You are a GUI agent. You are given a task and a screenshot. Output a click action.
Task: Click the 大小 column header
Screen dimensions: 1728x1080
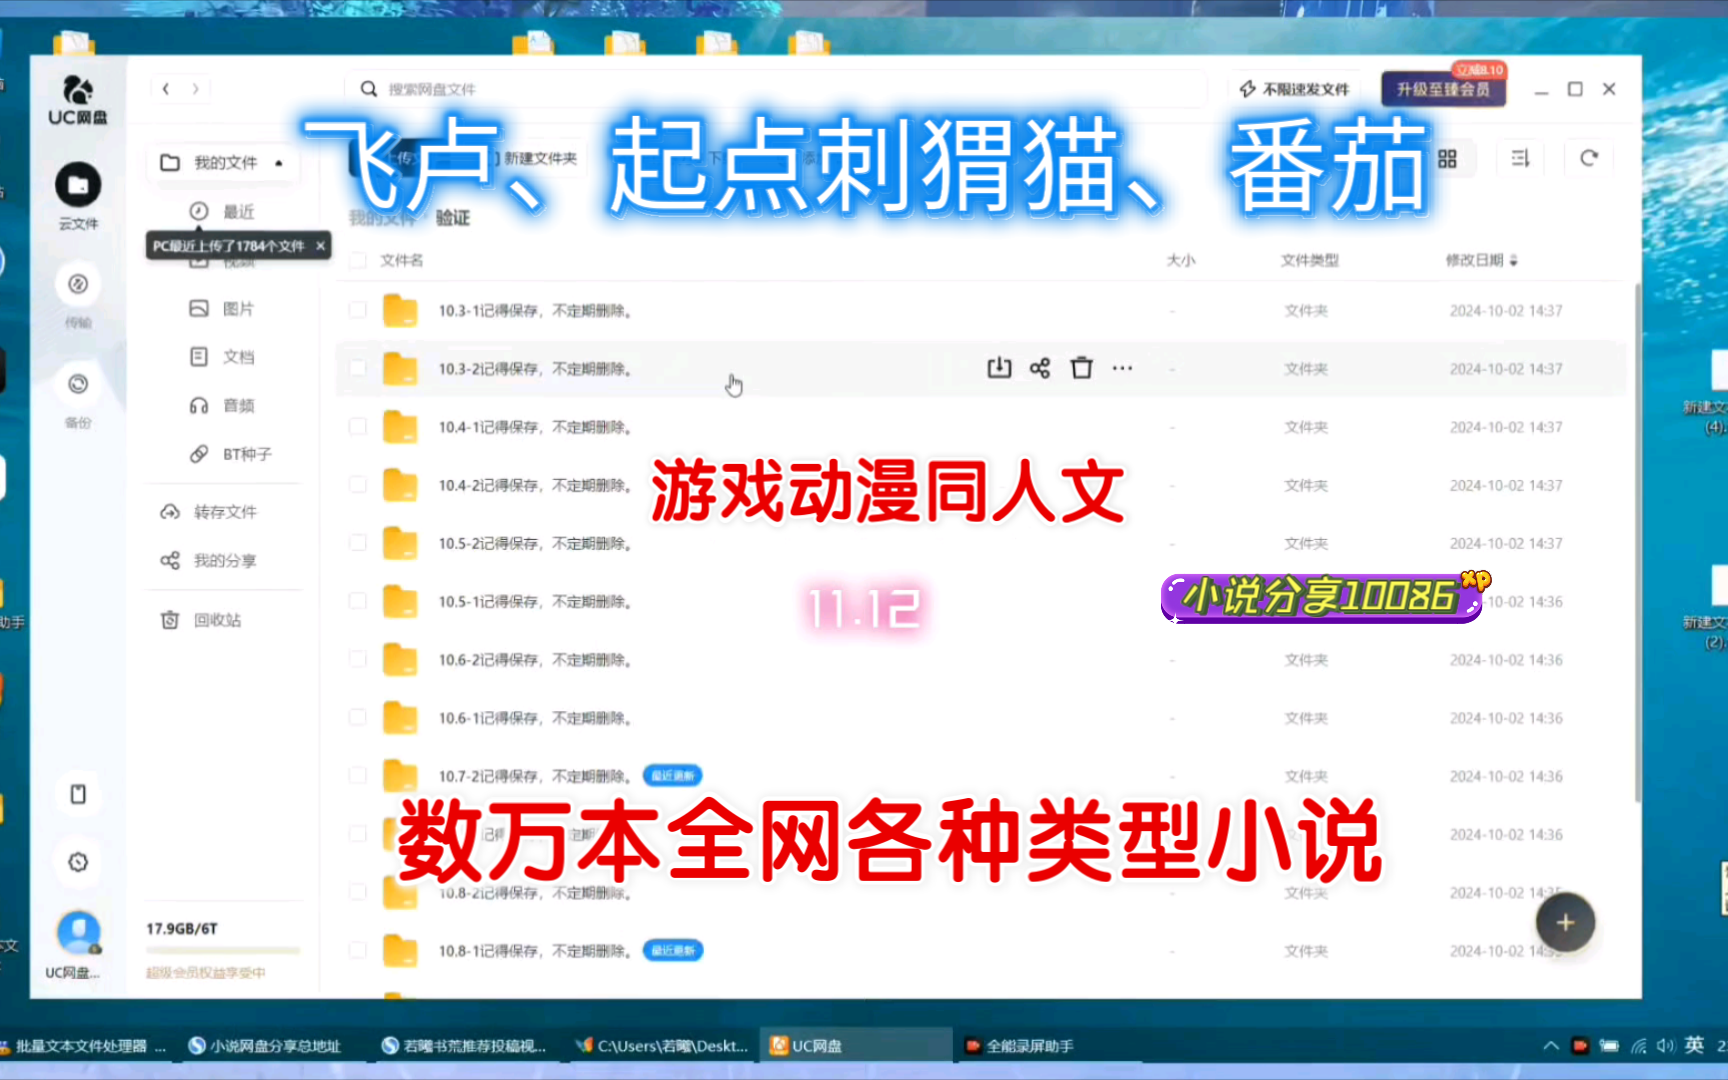click(x=1181, y=260)
